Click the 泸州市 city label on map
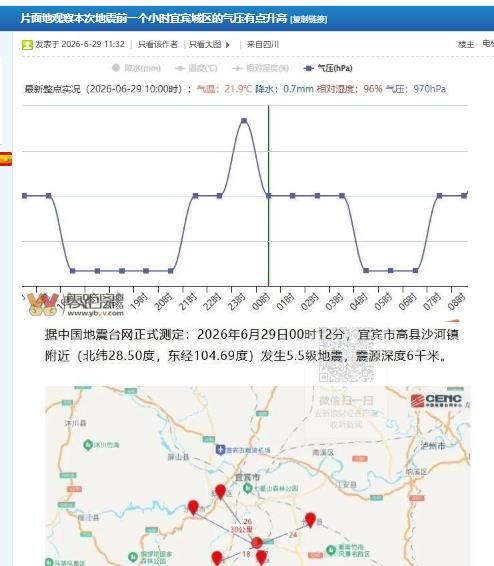Viewport: 494px width, 566px height. click(433, 445)
